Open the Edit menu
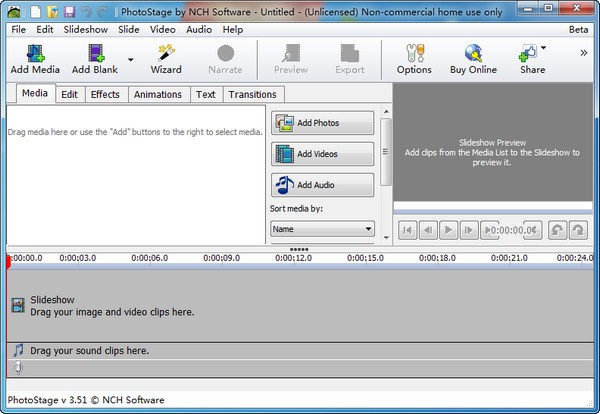Screen dimensions: 600x414 [x=45, y=29]
